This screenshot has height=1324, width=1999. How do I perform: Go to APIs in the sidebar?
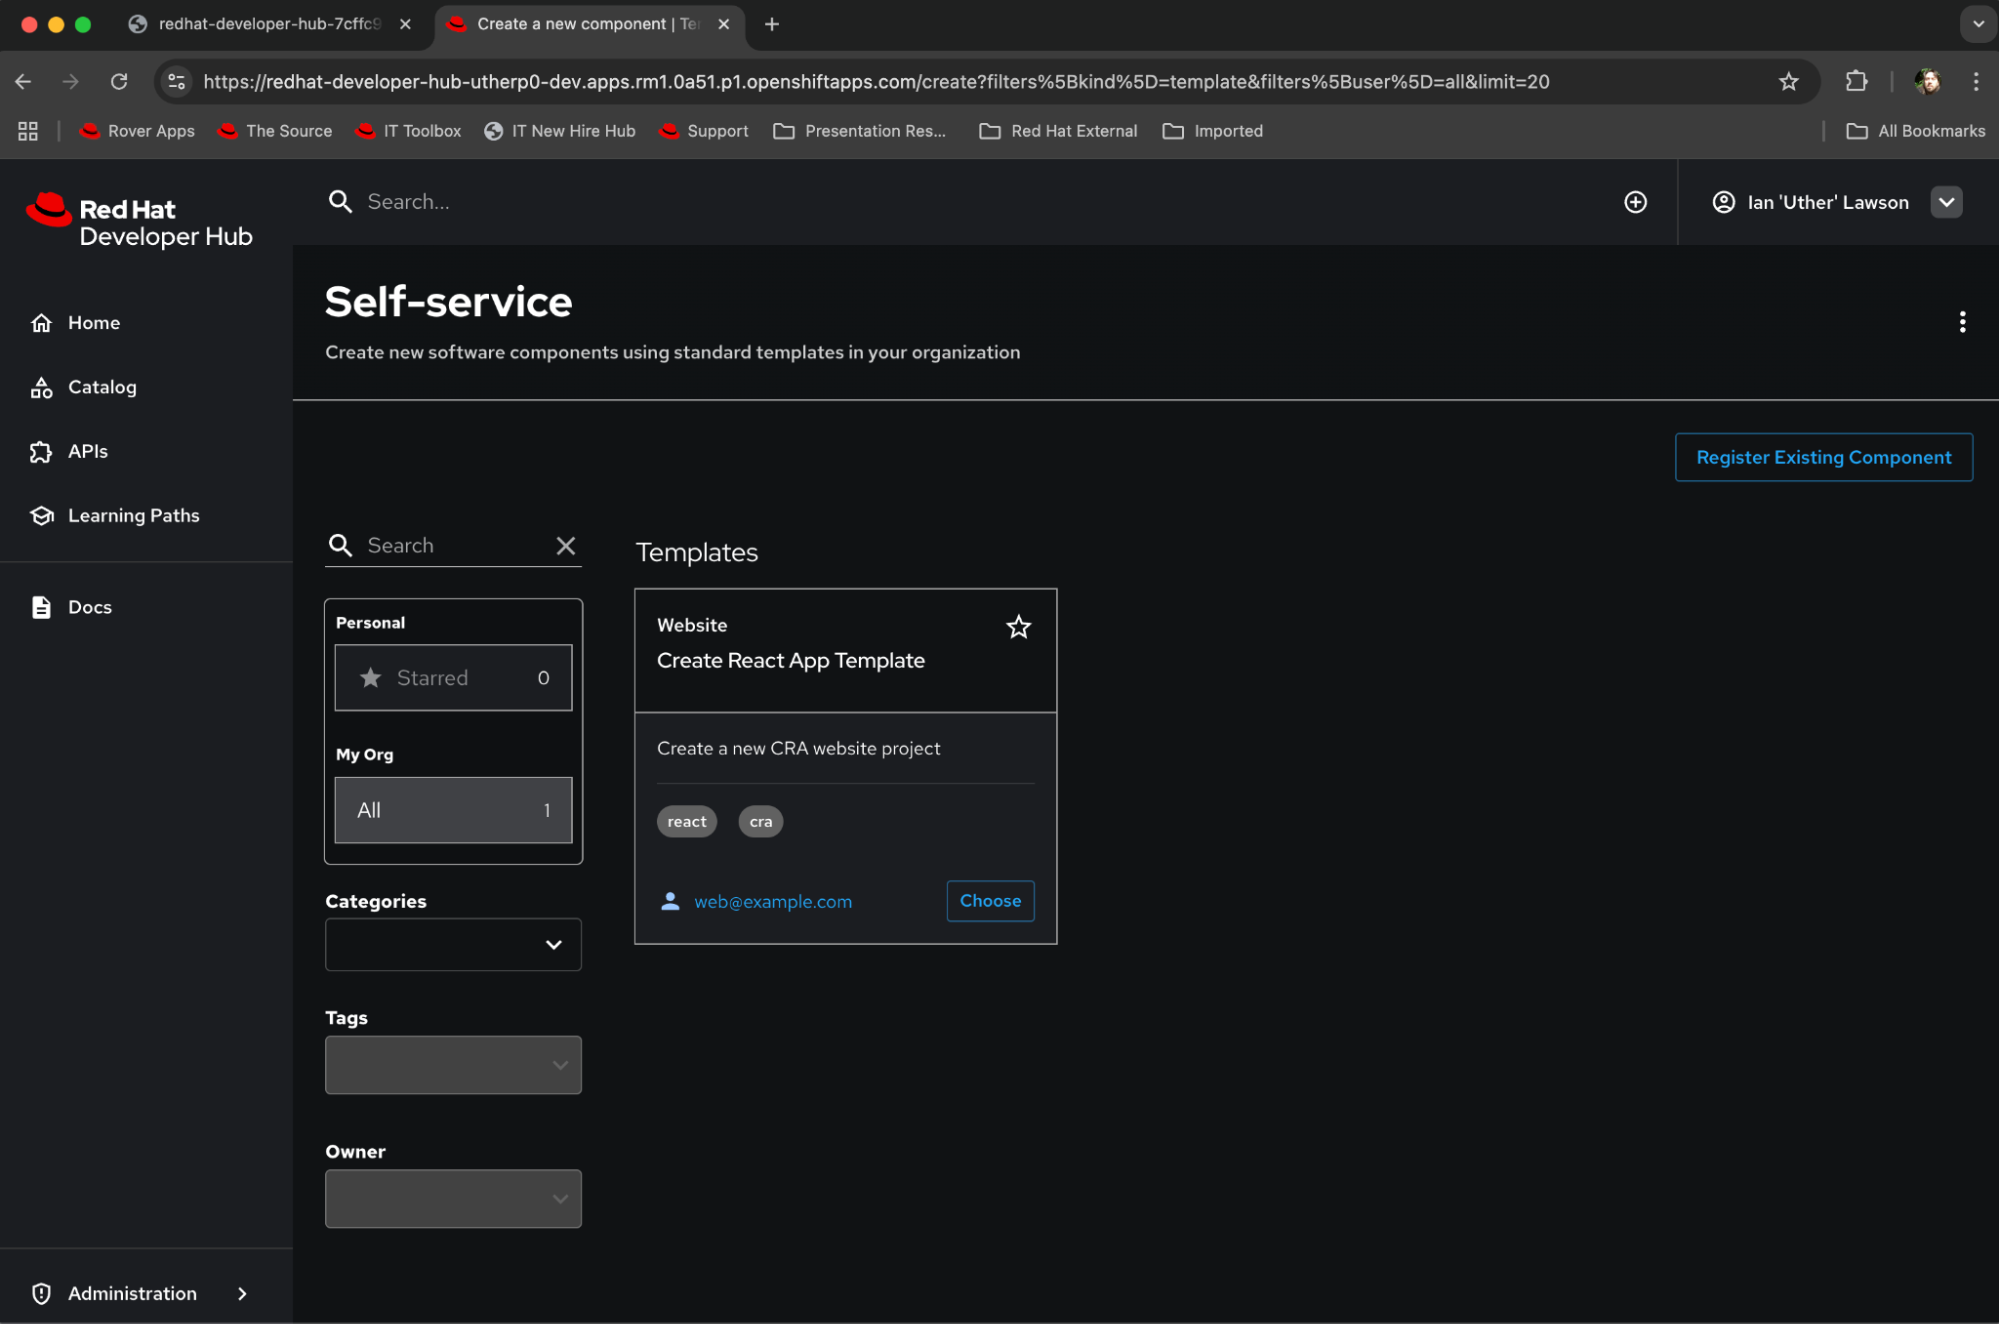pos(87,451)
